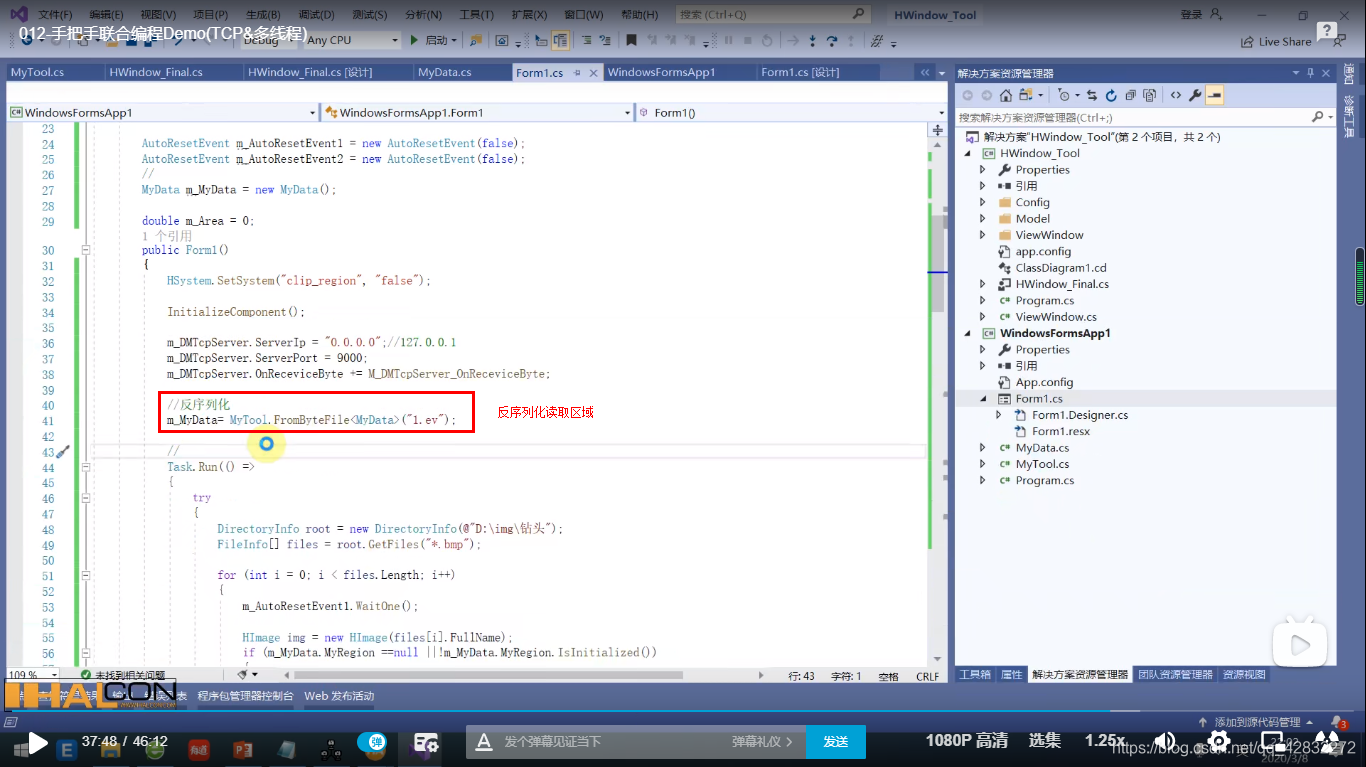Click the bookmark icon in toolbar

(x=632, y=40)
